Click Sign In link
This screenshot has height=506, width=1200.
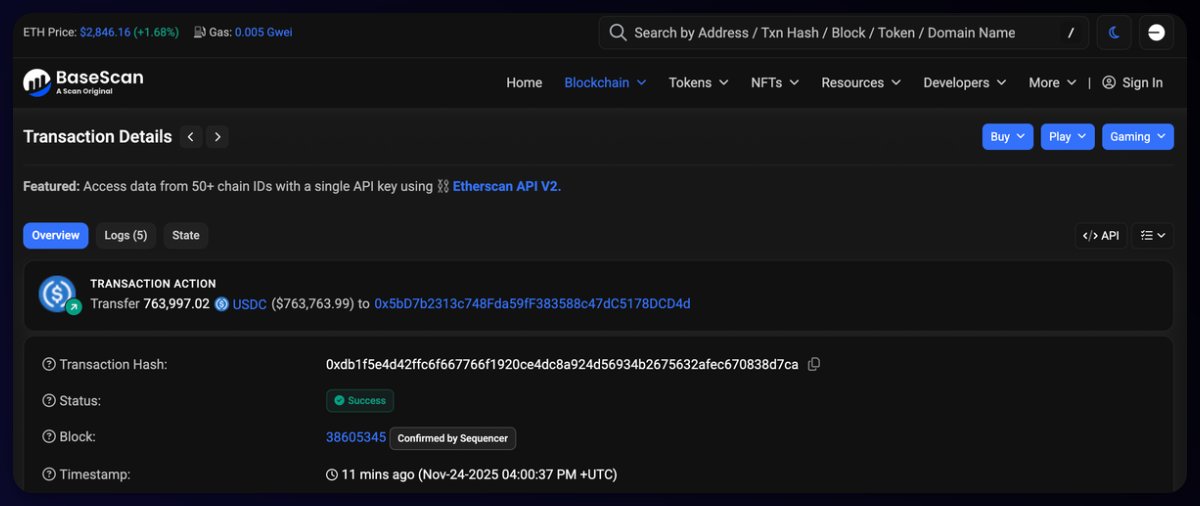(x=1132, y=83)
